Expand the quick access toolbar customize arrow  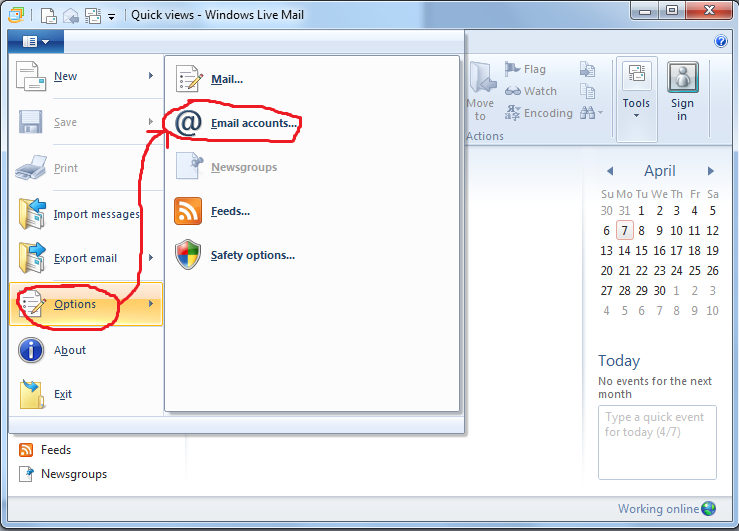pyautogui.click(x=111, y=16)
